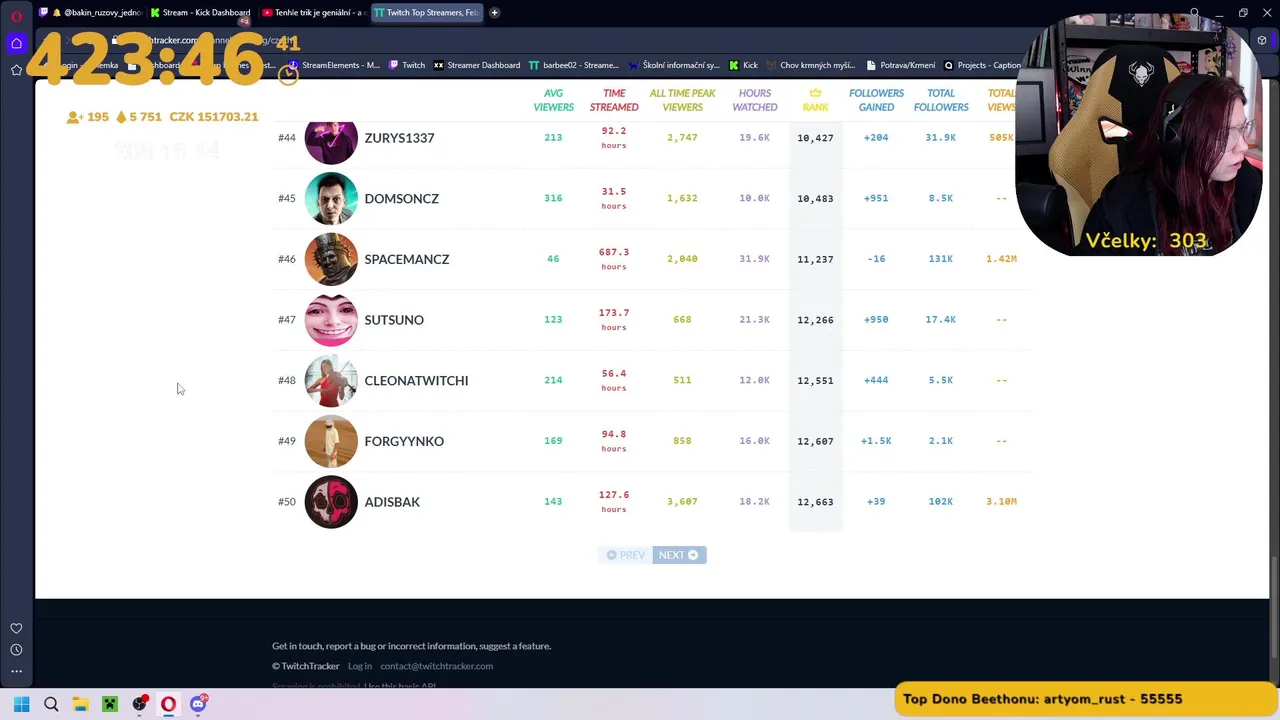Click SUTSUNO rank value 12,266

click(815, 320)
